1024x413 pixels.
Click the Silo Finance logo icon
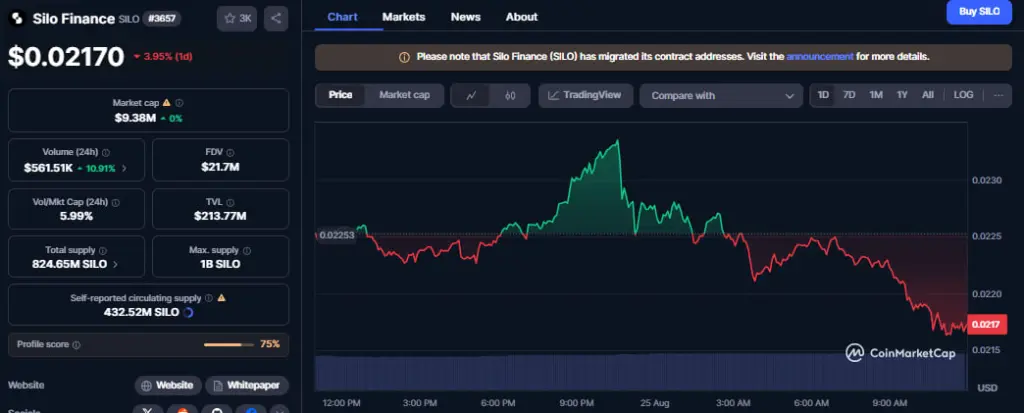click(16, 18)
